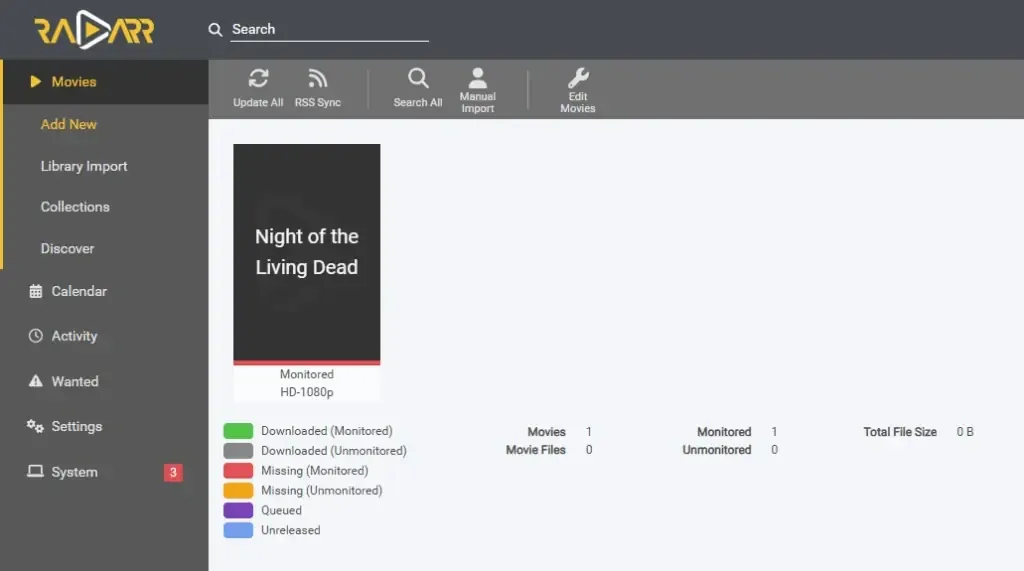Click the search magnifier icon in header
Viewport: 1024px width, 571px height.
coord(215,30)
